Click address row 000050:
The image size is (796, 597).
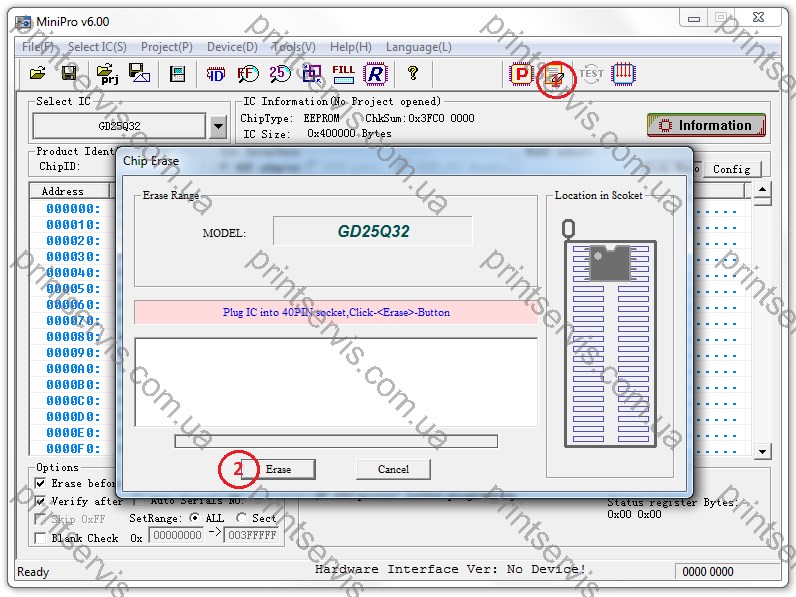[73, 289]
